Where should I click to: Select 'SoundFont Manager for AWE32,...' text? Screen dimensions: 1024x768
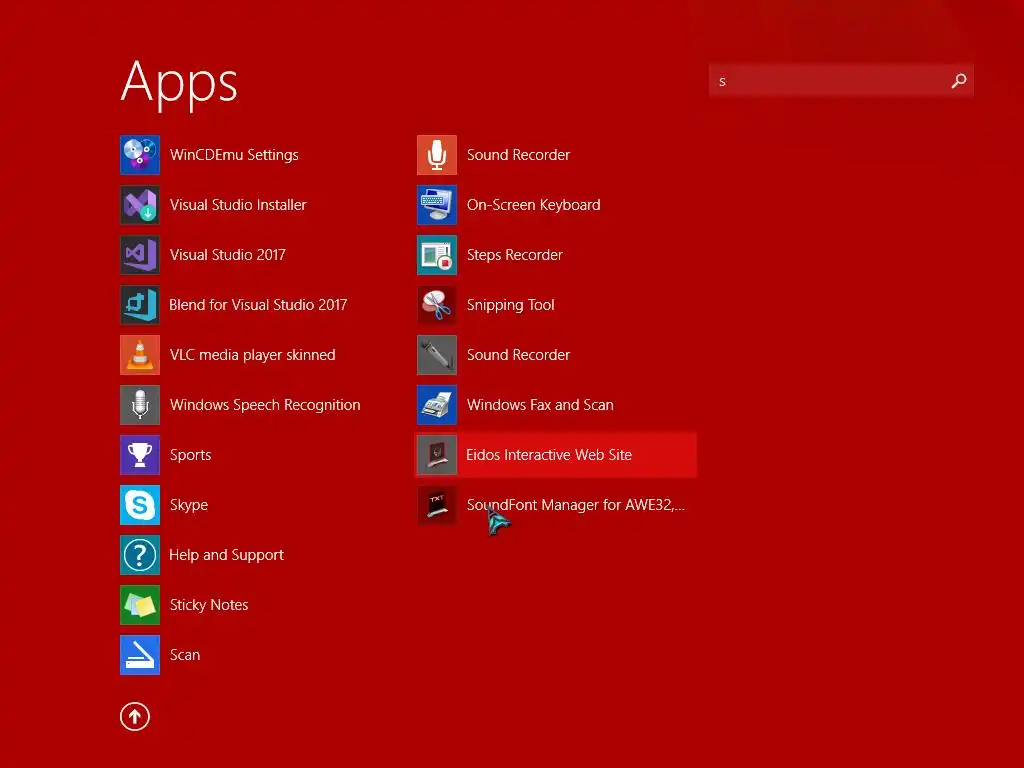575,505
